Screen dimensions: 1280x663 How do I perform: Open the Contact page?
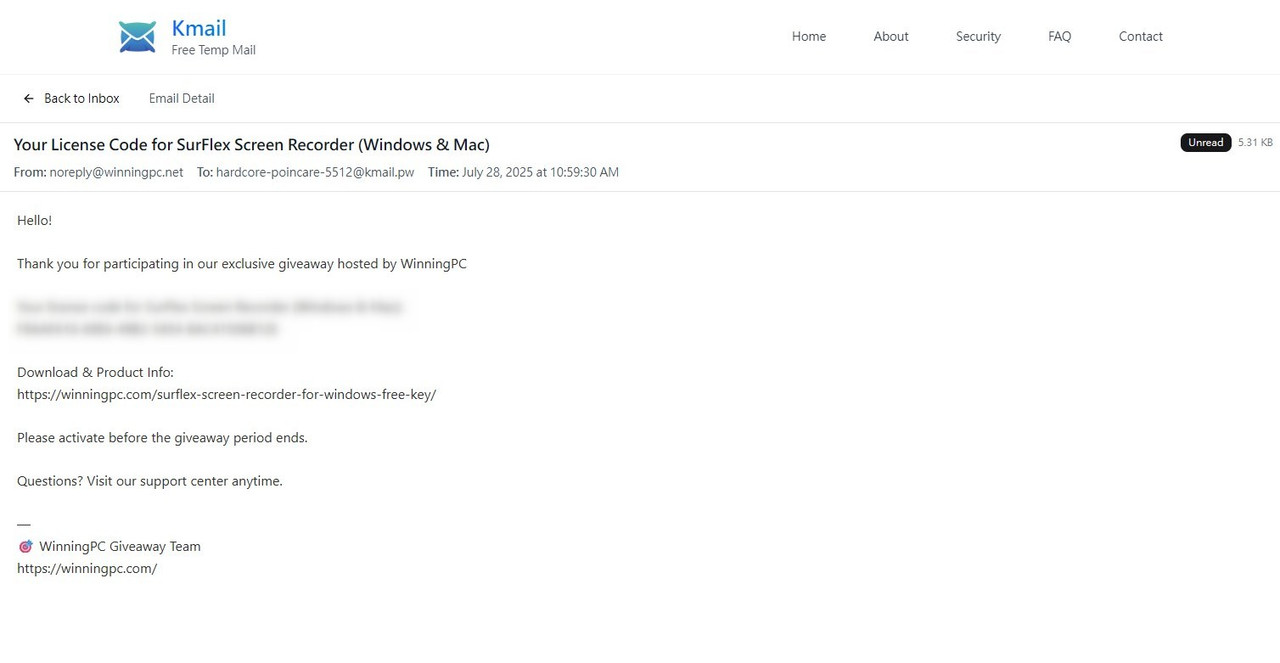click(x=1141, y=36)
